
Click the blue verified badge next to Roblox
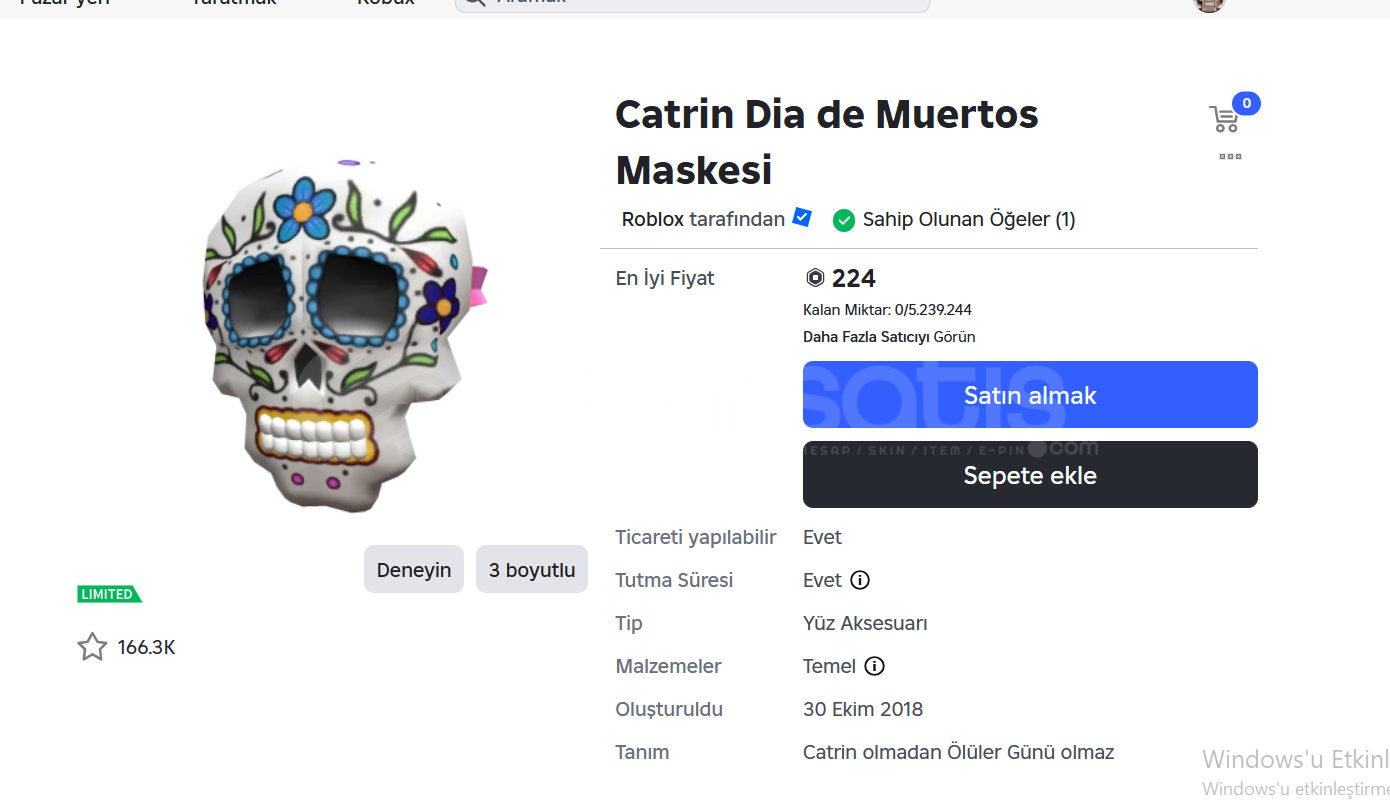[802, 217]
